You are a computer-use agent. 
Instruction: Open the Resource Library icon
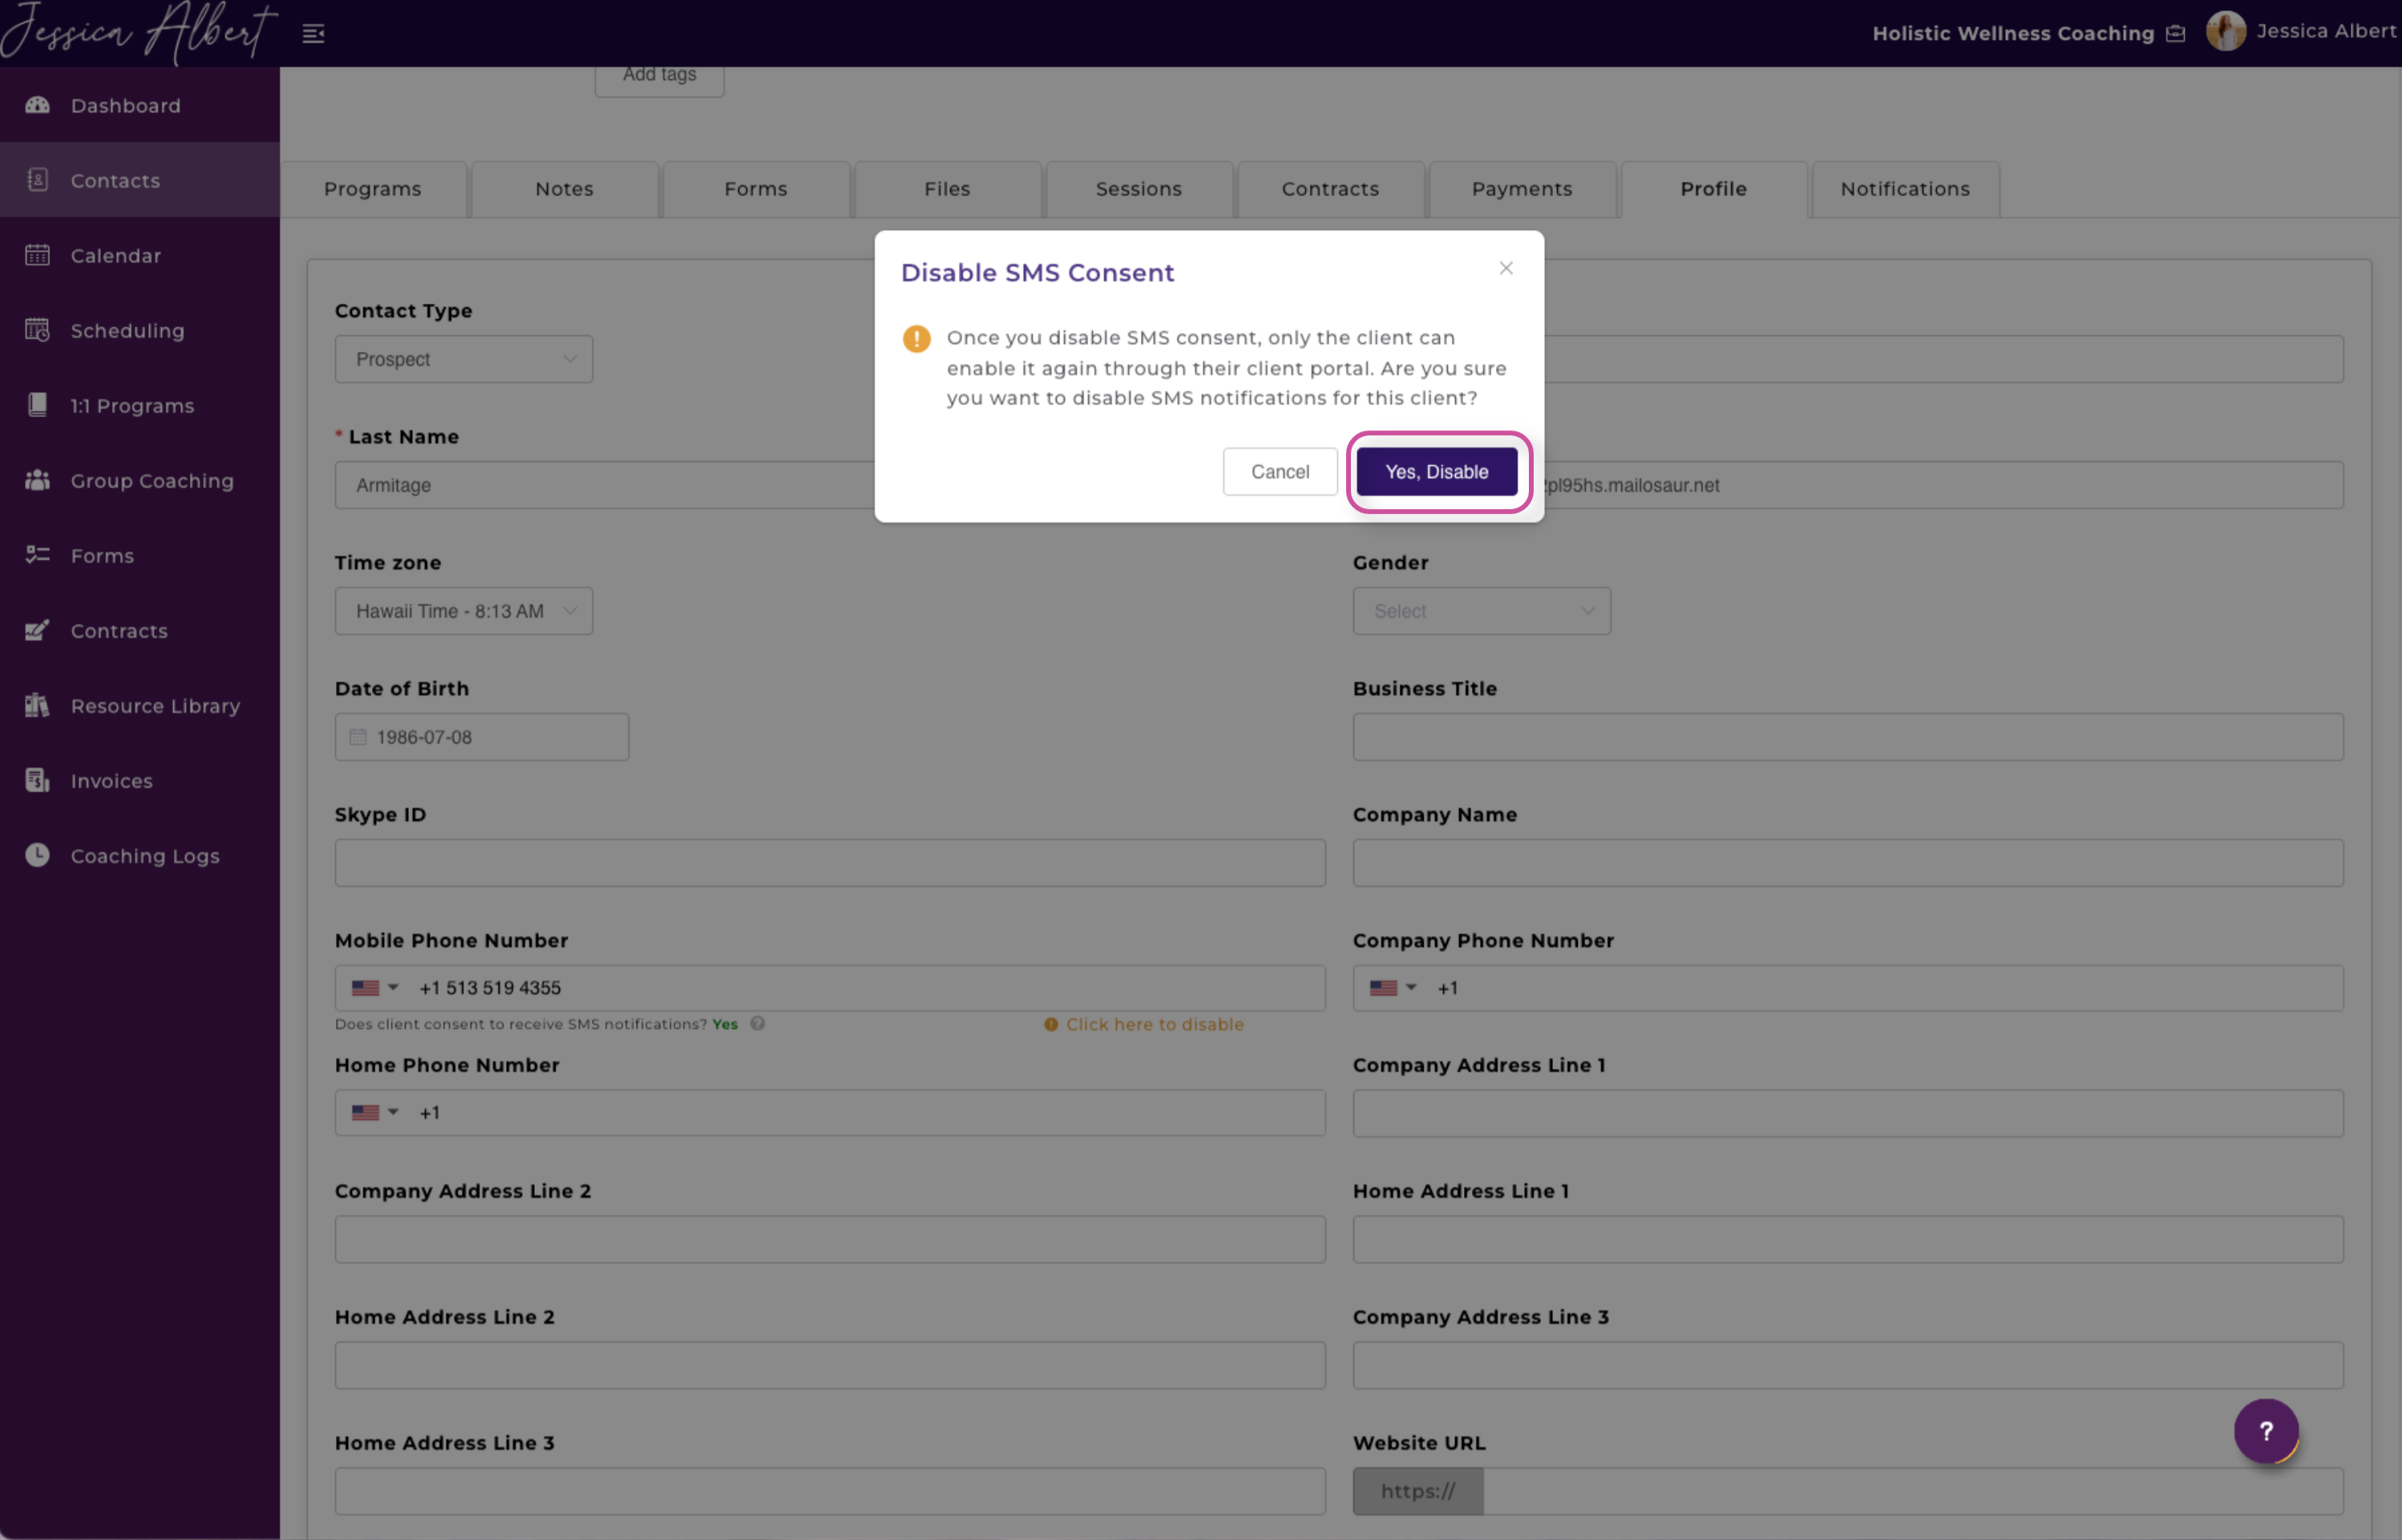click(38, 705)
